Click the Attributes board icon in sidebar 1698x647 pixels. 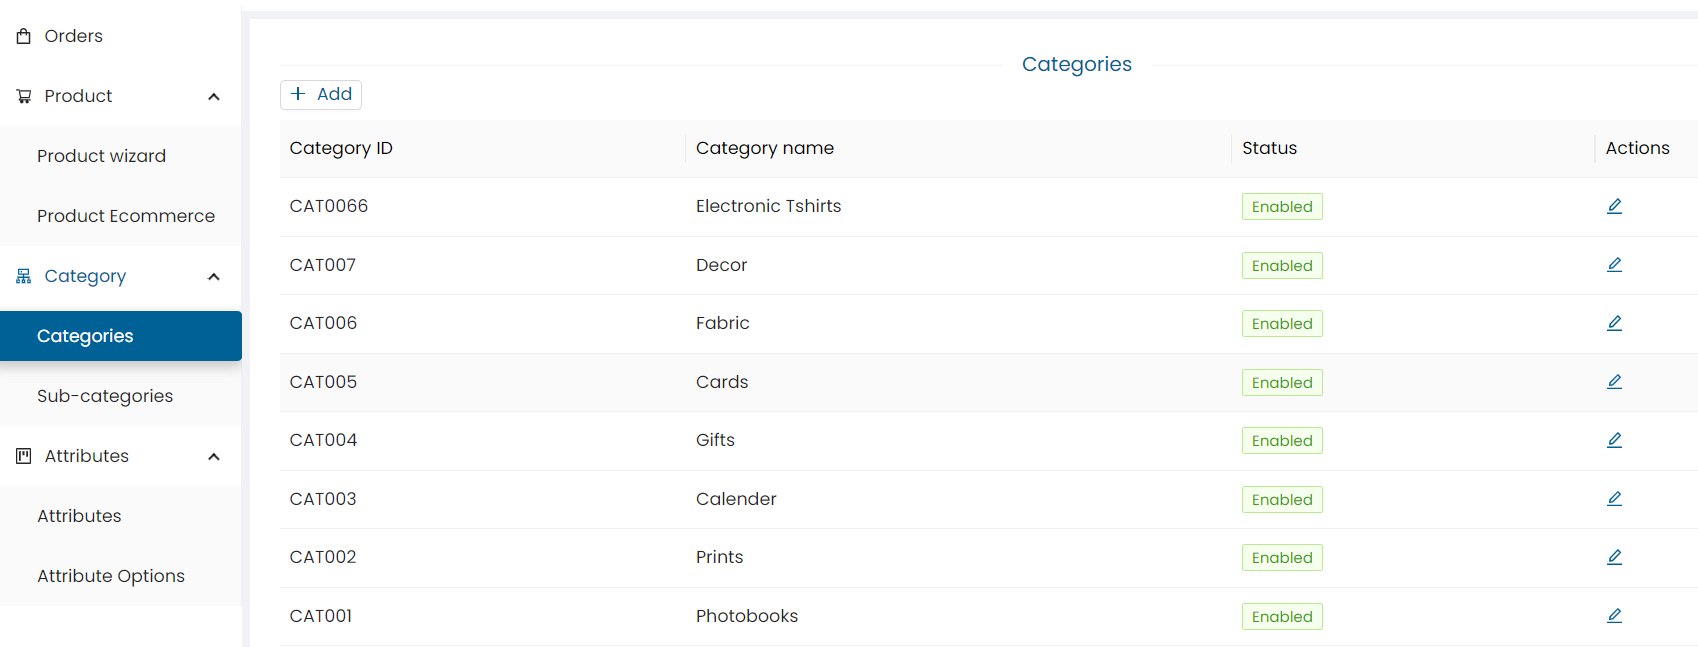24,456
